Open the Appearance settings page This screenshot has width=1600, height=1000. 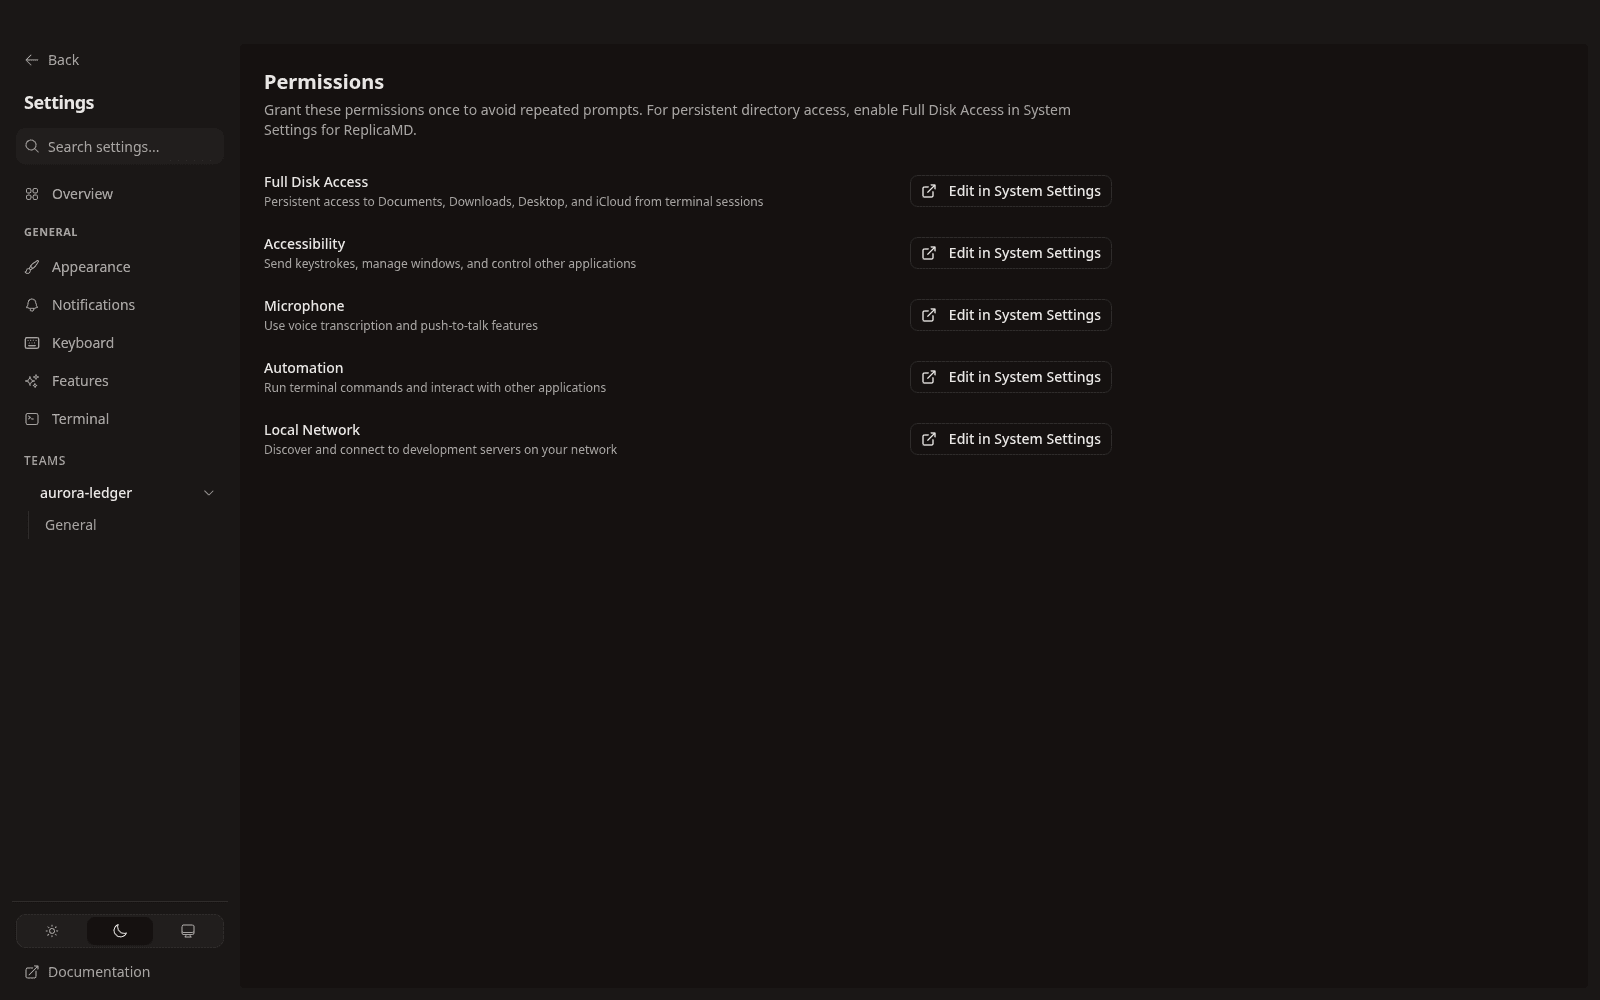click(120, 267)
